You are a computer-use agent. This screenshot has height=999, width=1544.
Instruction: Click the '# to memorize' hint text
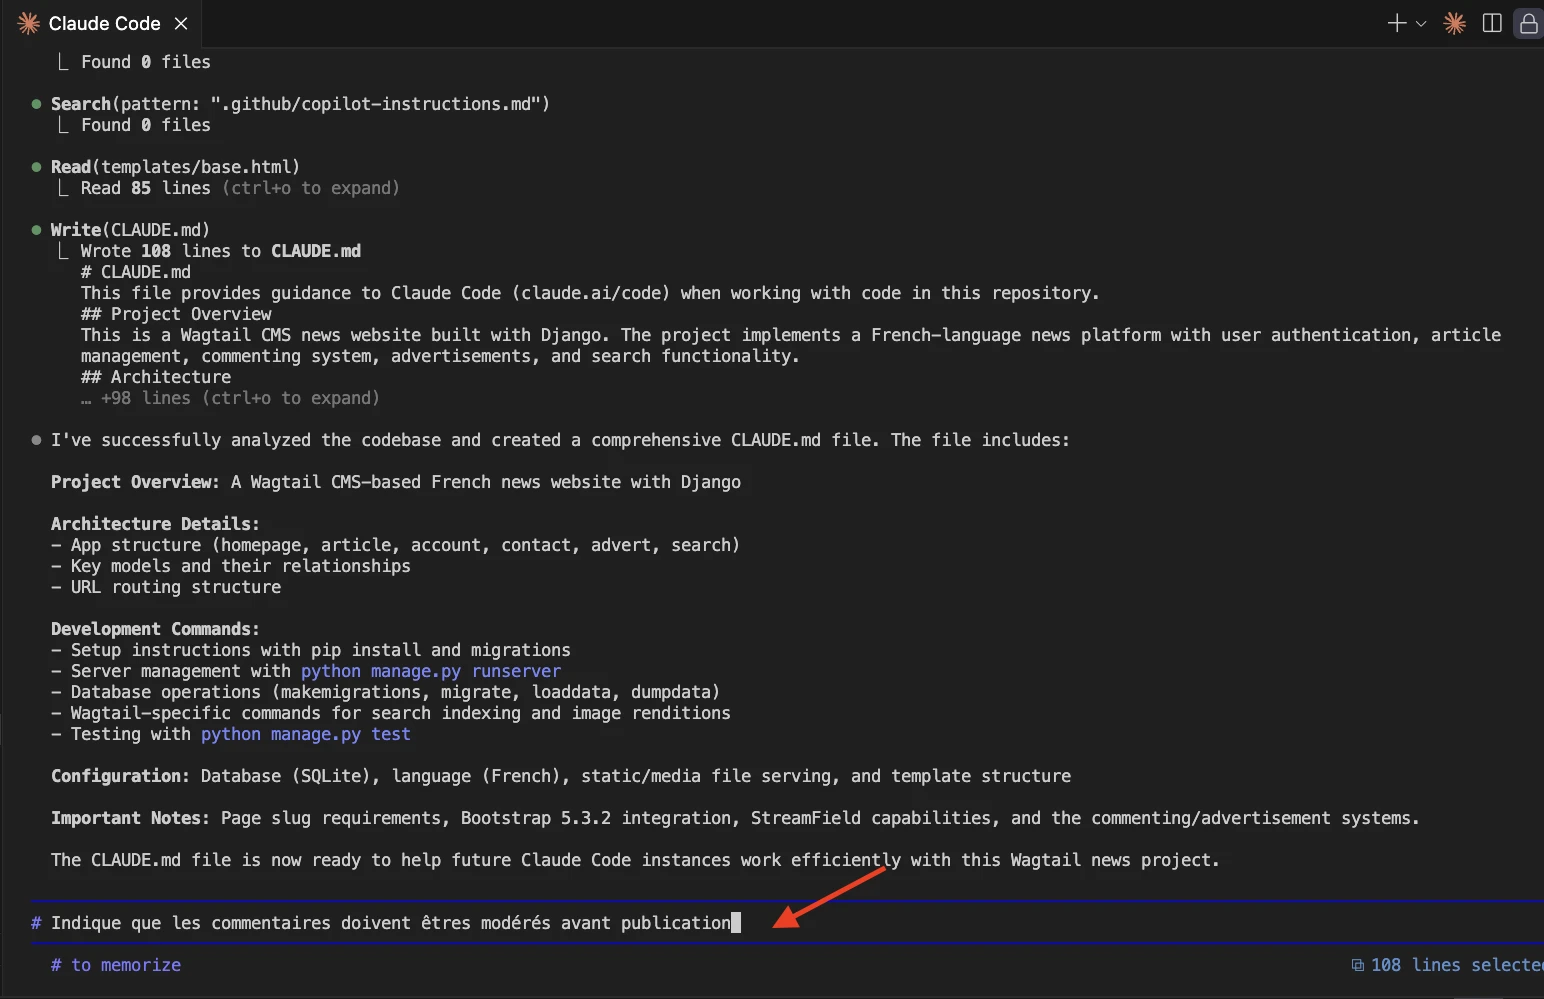click(x=116, y=965)
